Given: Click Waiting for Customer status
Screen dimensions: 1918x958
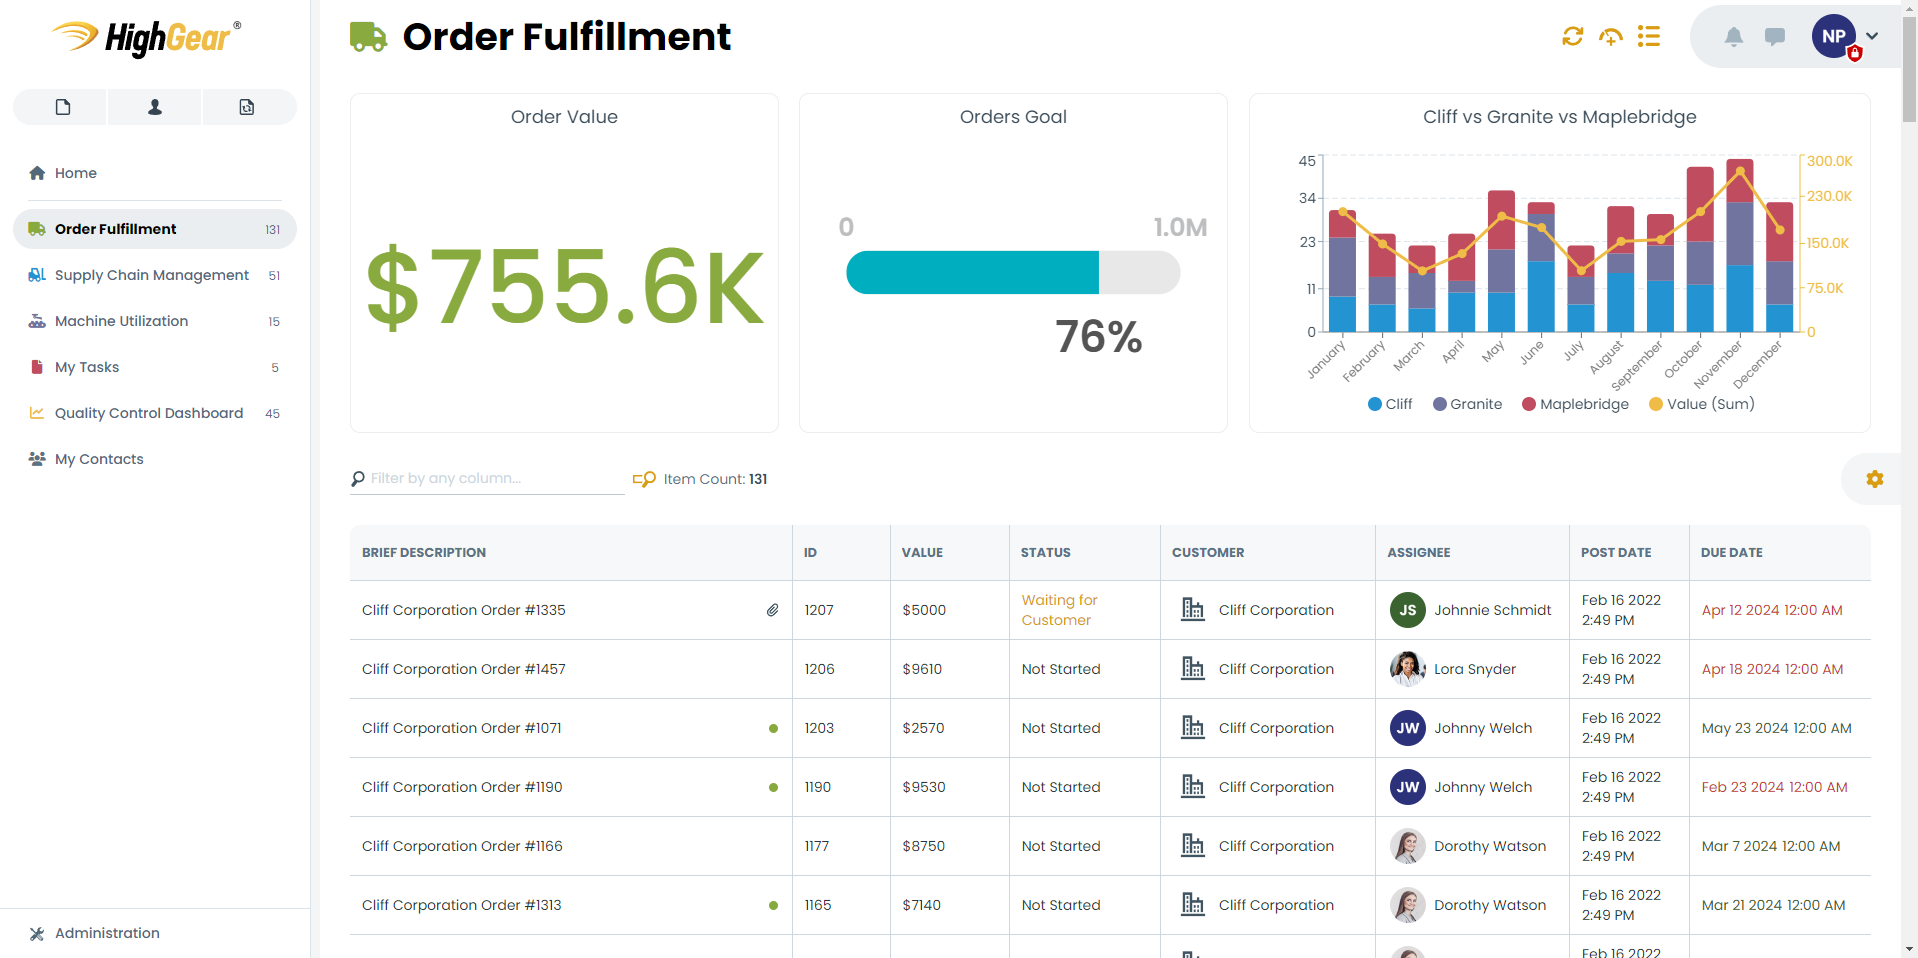Looking at the screenshot, I should (x=1059, y=610).
